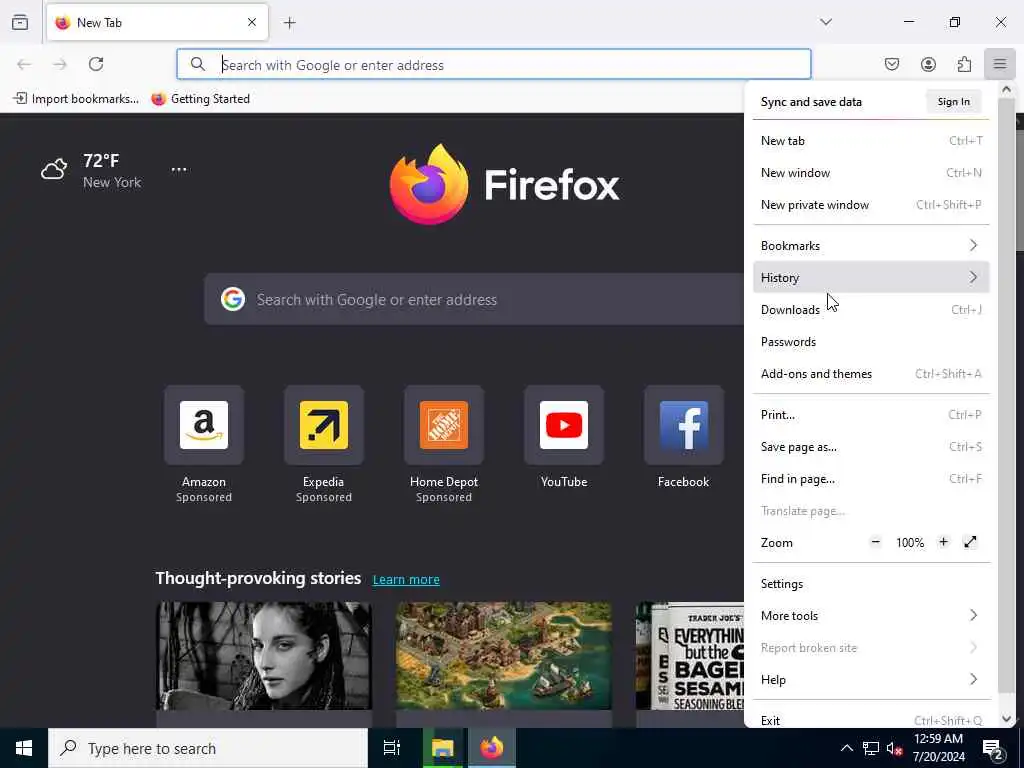Open the Trader Joe's bagel seasoning story
The image size is (1024, 768).
point(690,656)
